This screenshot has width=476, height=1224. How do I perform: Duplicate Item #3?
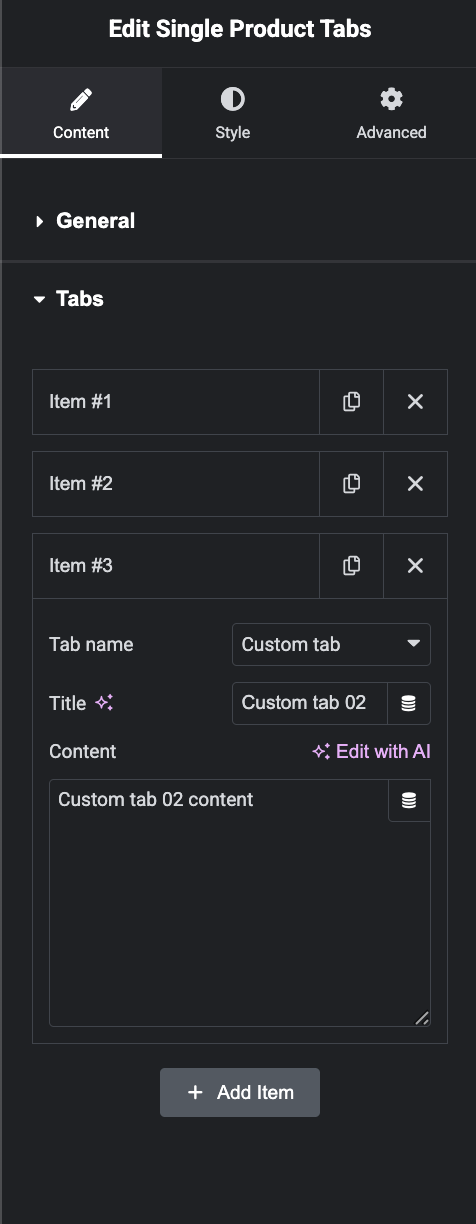[x=351, y=566]
